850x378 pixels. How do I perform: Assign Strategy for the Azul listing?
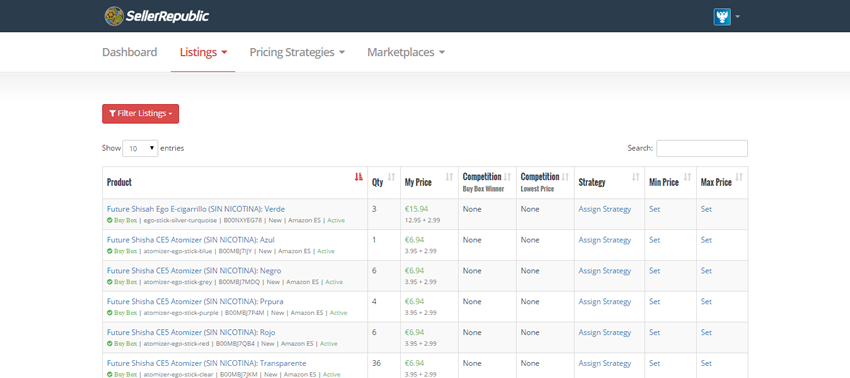click(x=604, y=240)
